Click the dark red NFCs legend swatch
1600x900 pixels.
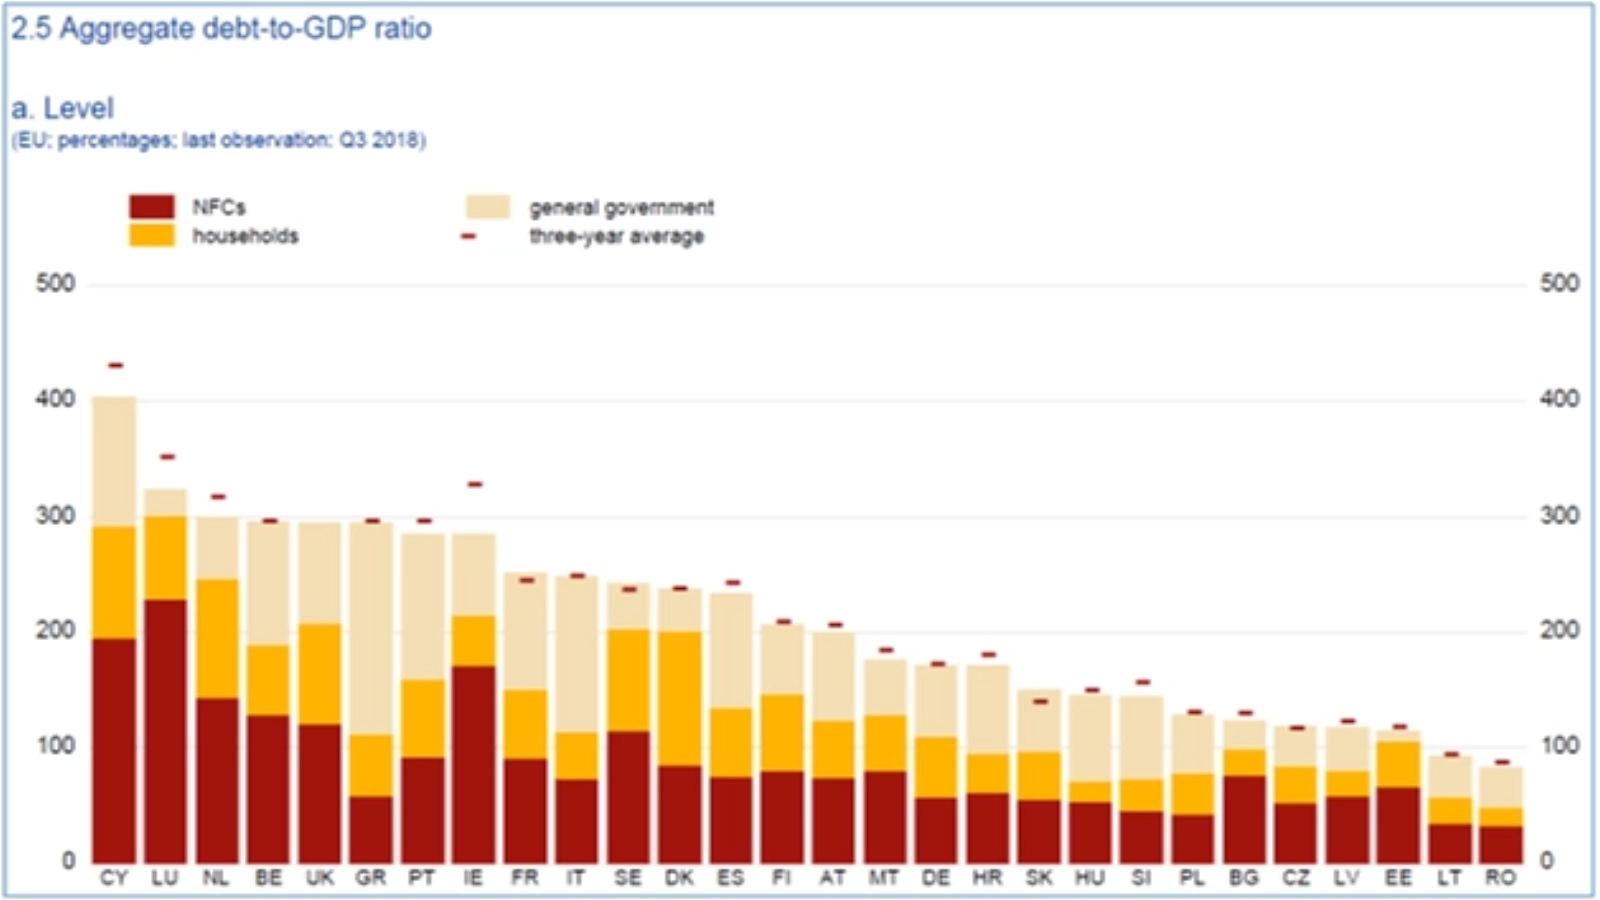coord(151,207)
